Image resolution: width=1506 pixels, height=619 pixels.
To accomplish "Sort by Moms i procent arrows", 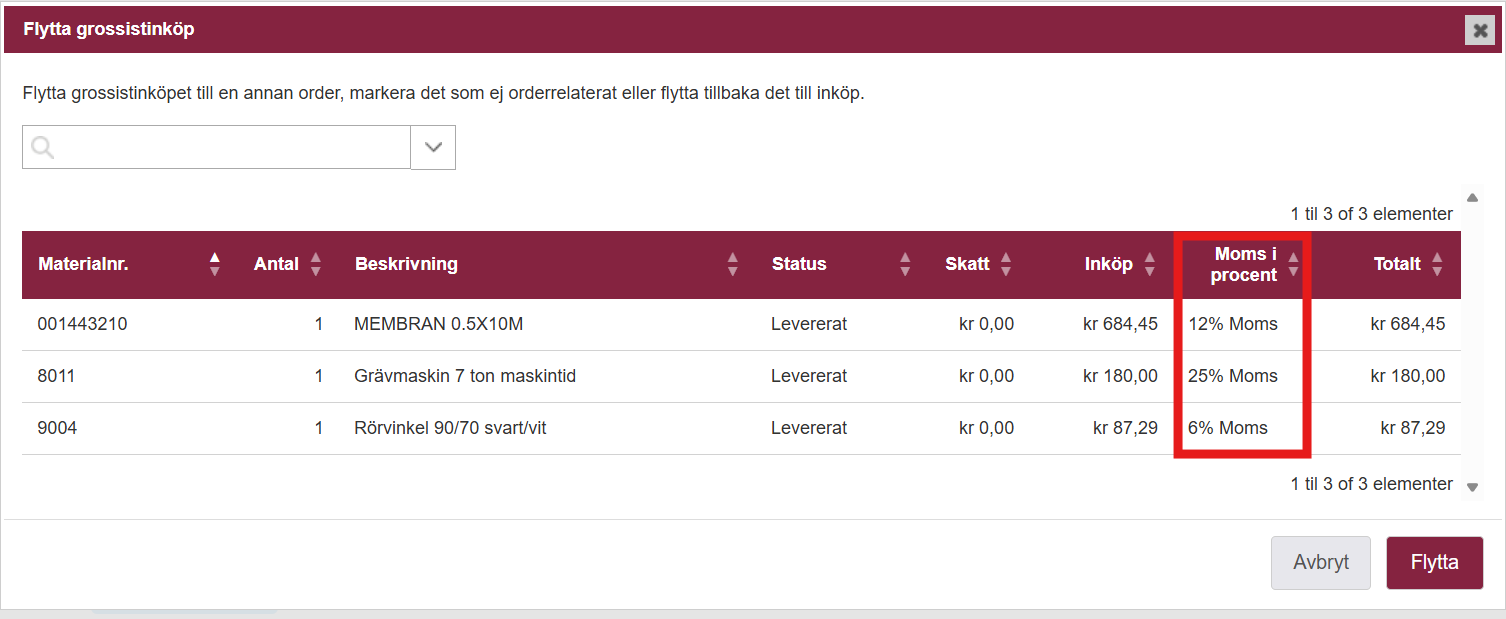I will [x=1294, y=264].
